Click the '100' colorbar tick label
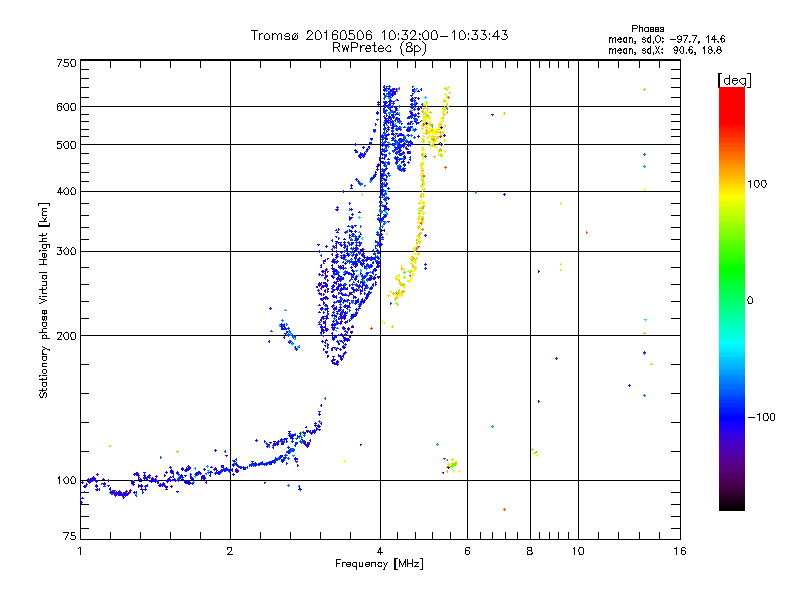This screenshot has height=600, width=800. point(757,184)
